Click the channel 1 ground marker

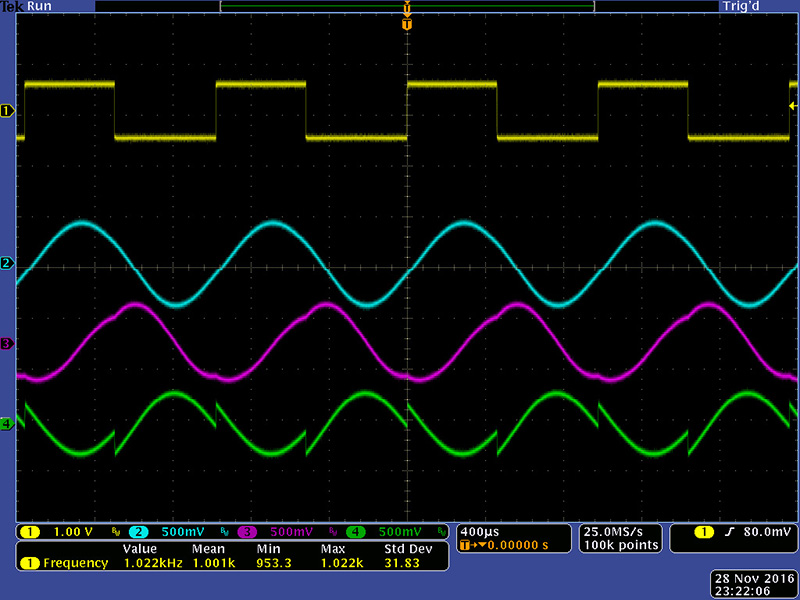point(7,111)
